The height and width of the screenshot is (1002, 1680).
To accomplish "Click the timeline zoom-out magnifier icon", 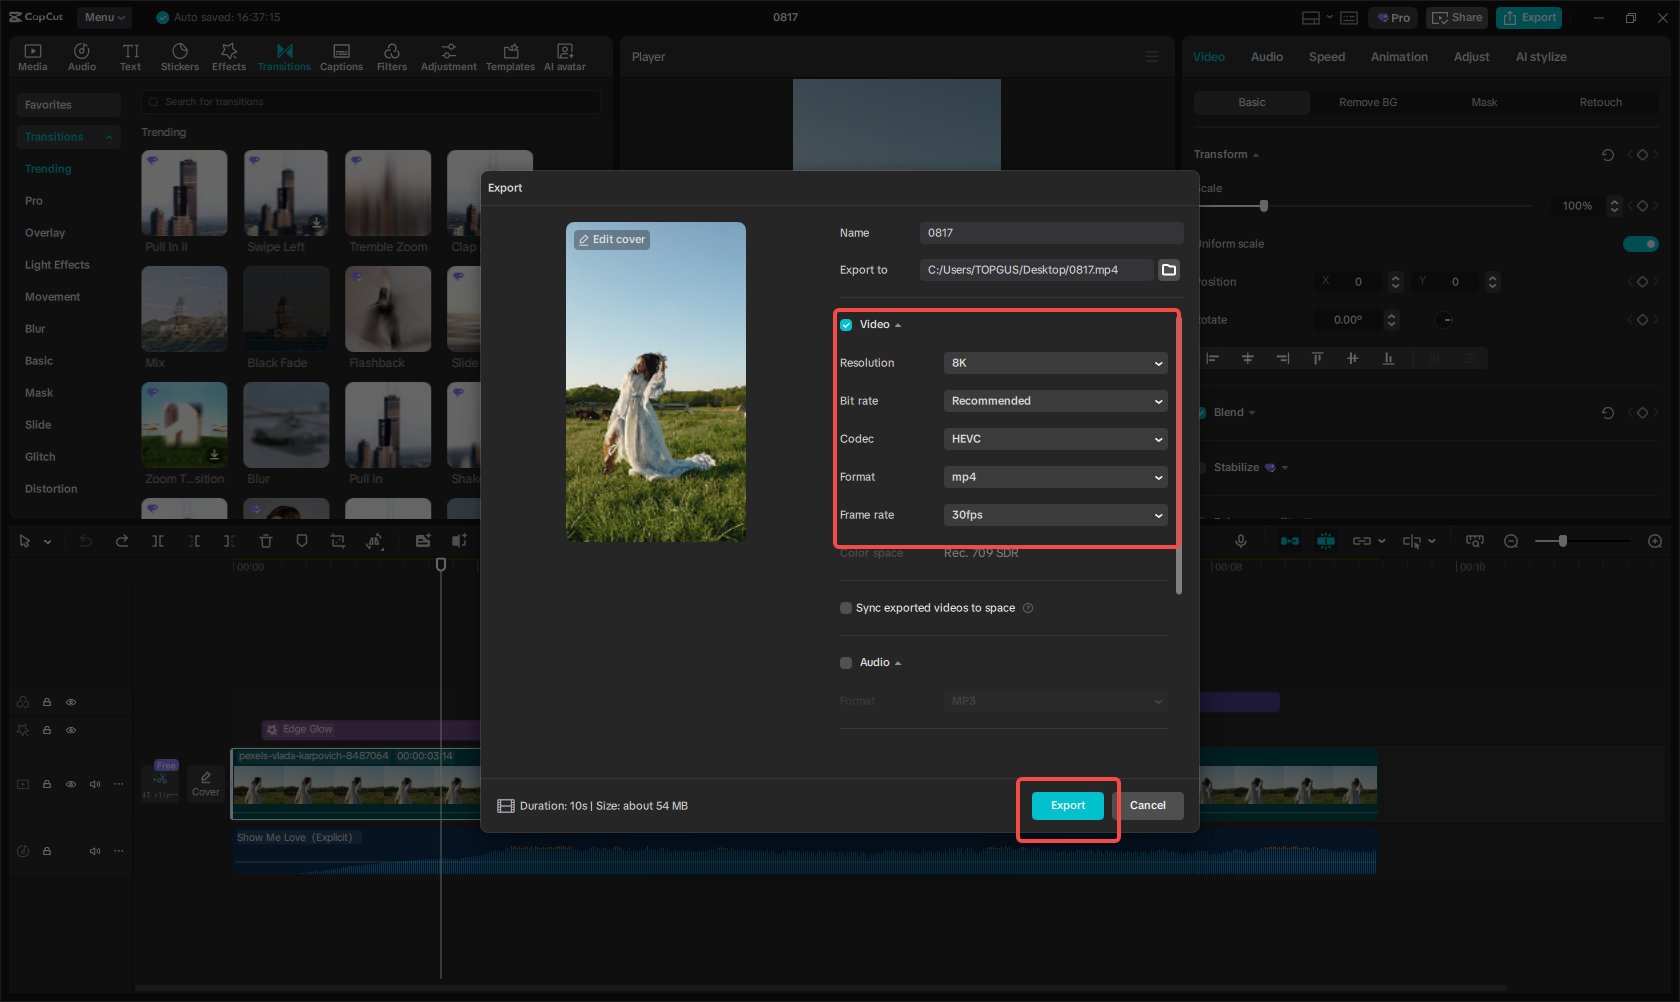I will [x=1511, y=541].
